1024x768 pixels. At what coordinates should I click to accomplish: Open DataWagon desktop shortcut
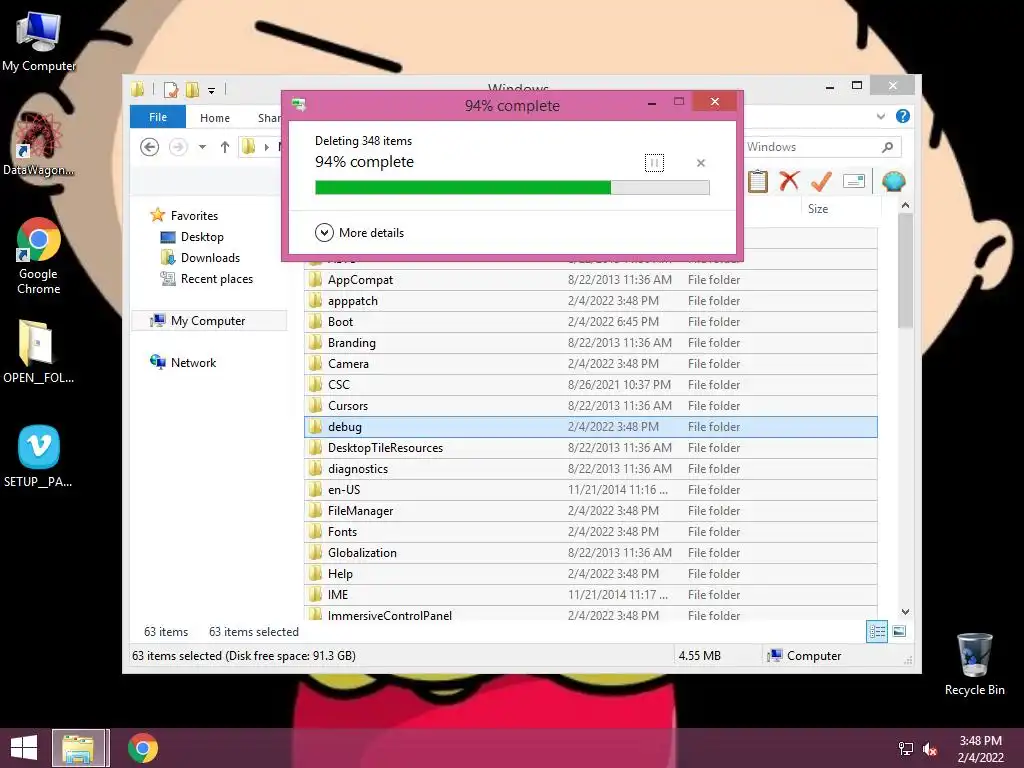click(39, 145)
